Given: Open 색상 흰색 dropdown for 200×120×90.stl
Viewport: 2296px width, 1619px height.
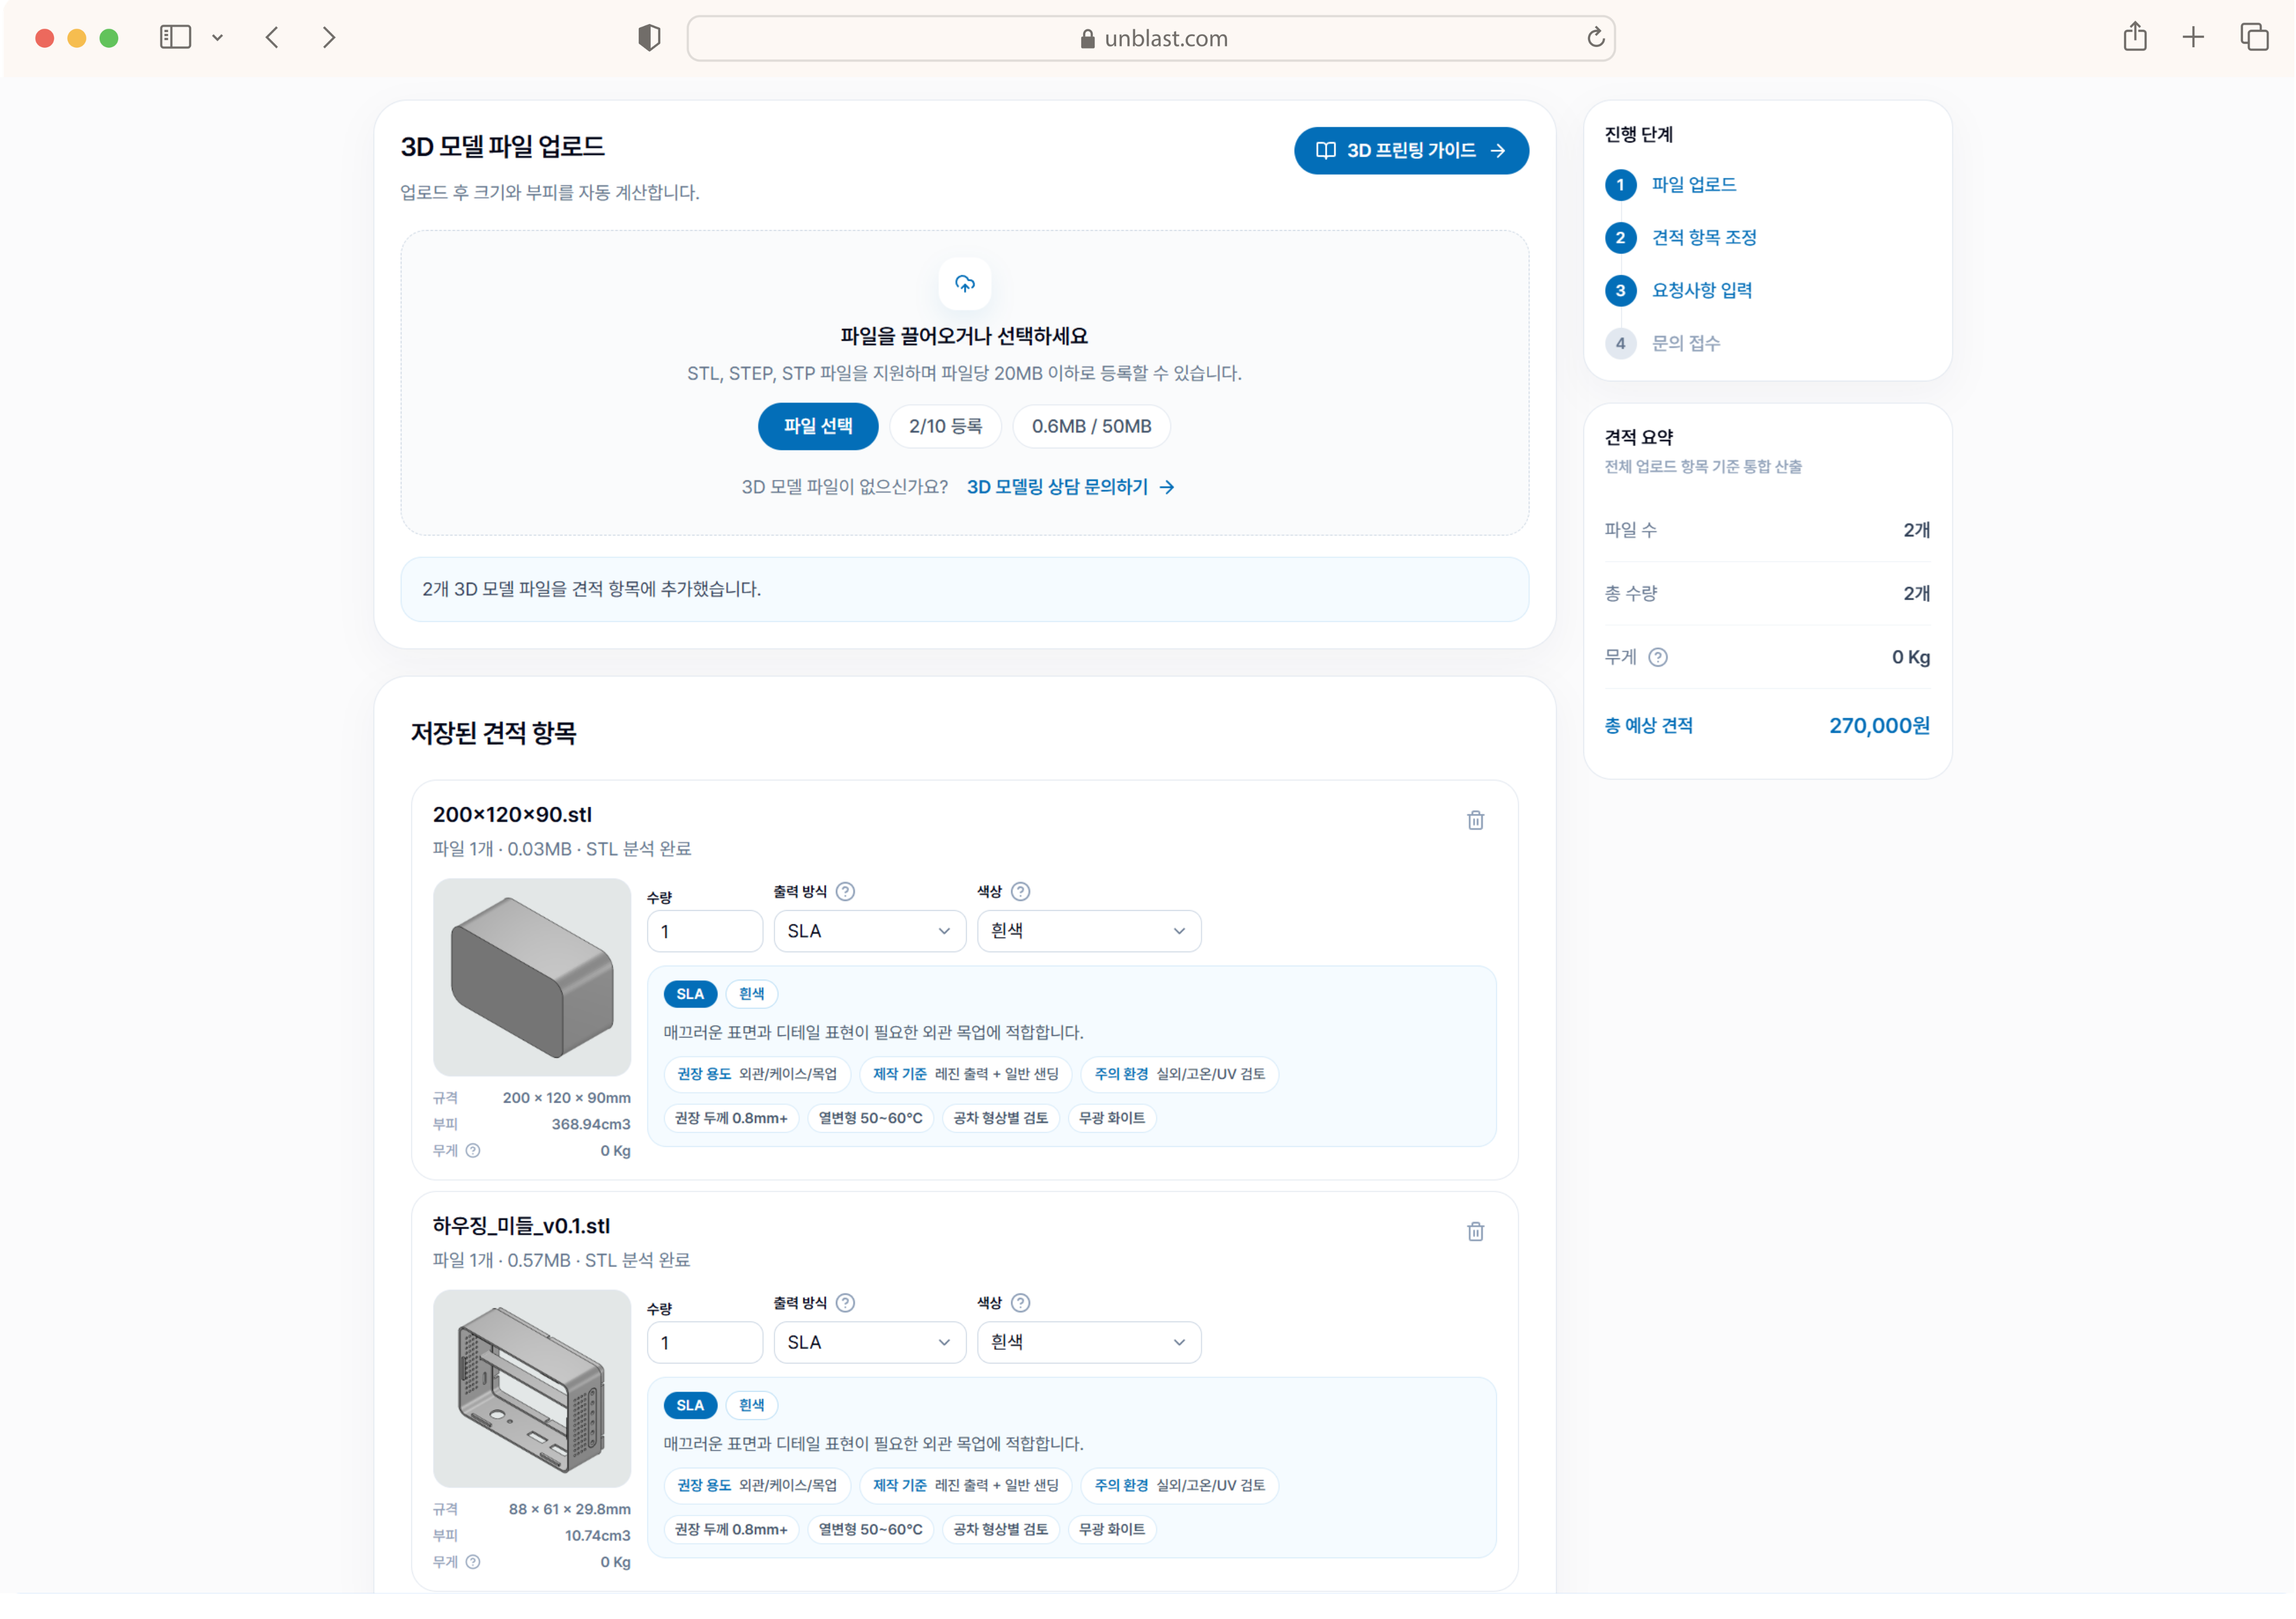Looking at the screenshot, I should coord(1088,931).
